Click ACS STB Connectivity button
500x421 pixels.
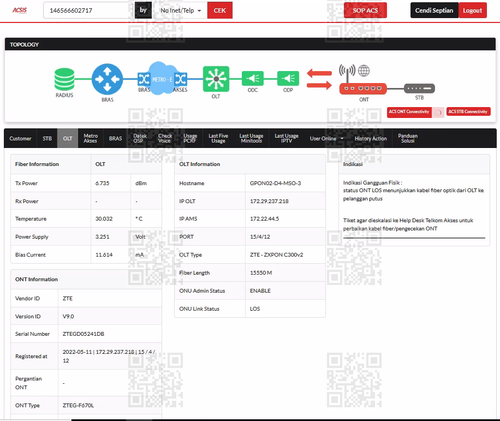pos(468,112)
